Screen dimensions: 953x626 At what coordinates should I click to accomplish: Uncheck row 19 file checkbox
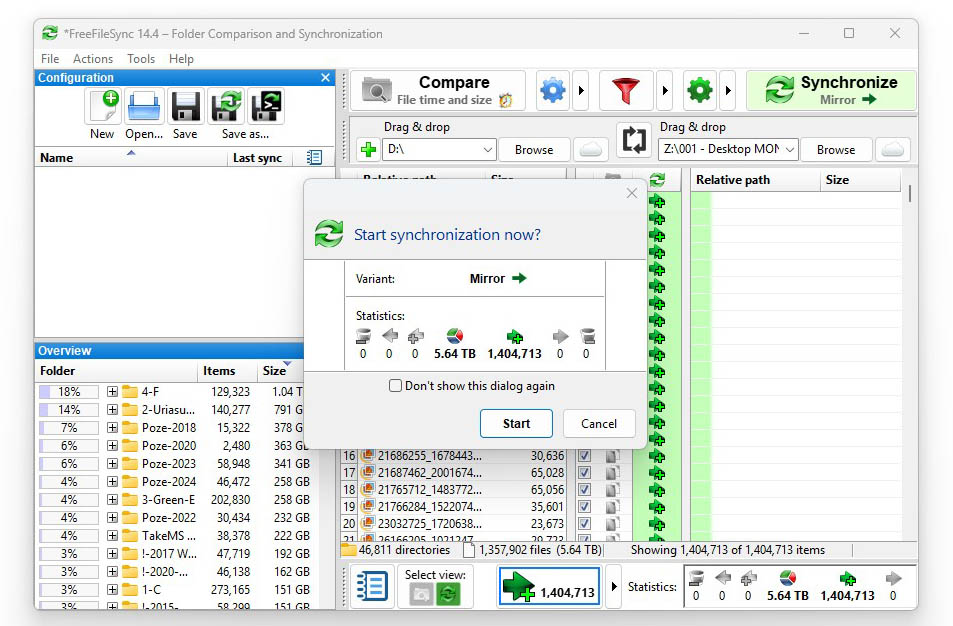click(584, 506)
